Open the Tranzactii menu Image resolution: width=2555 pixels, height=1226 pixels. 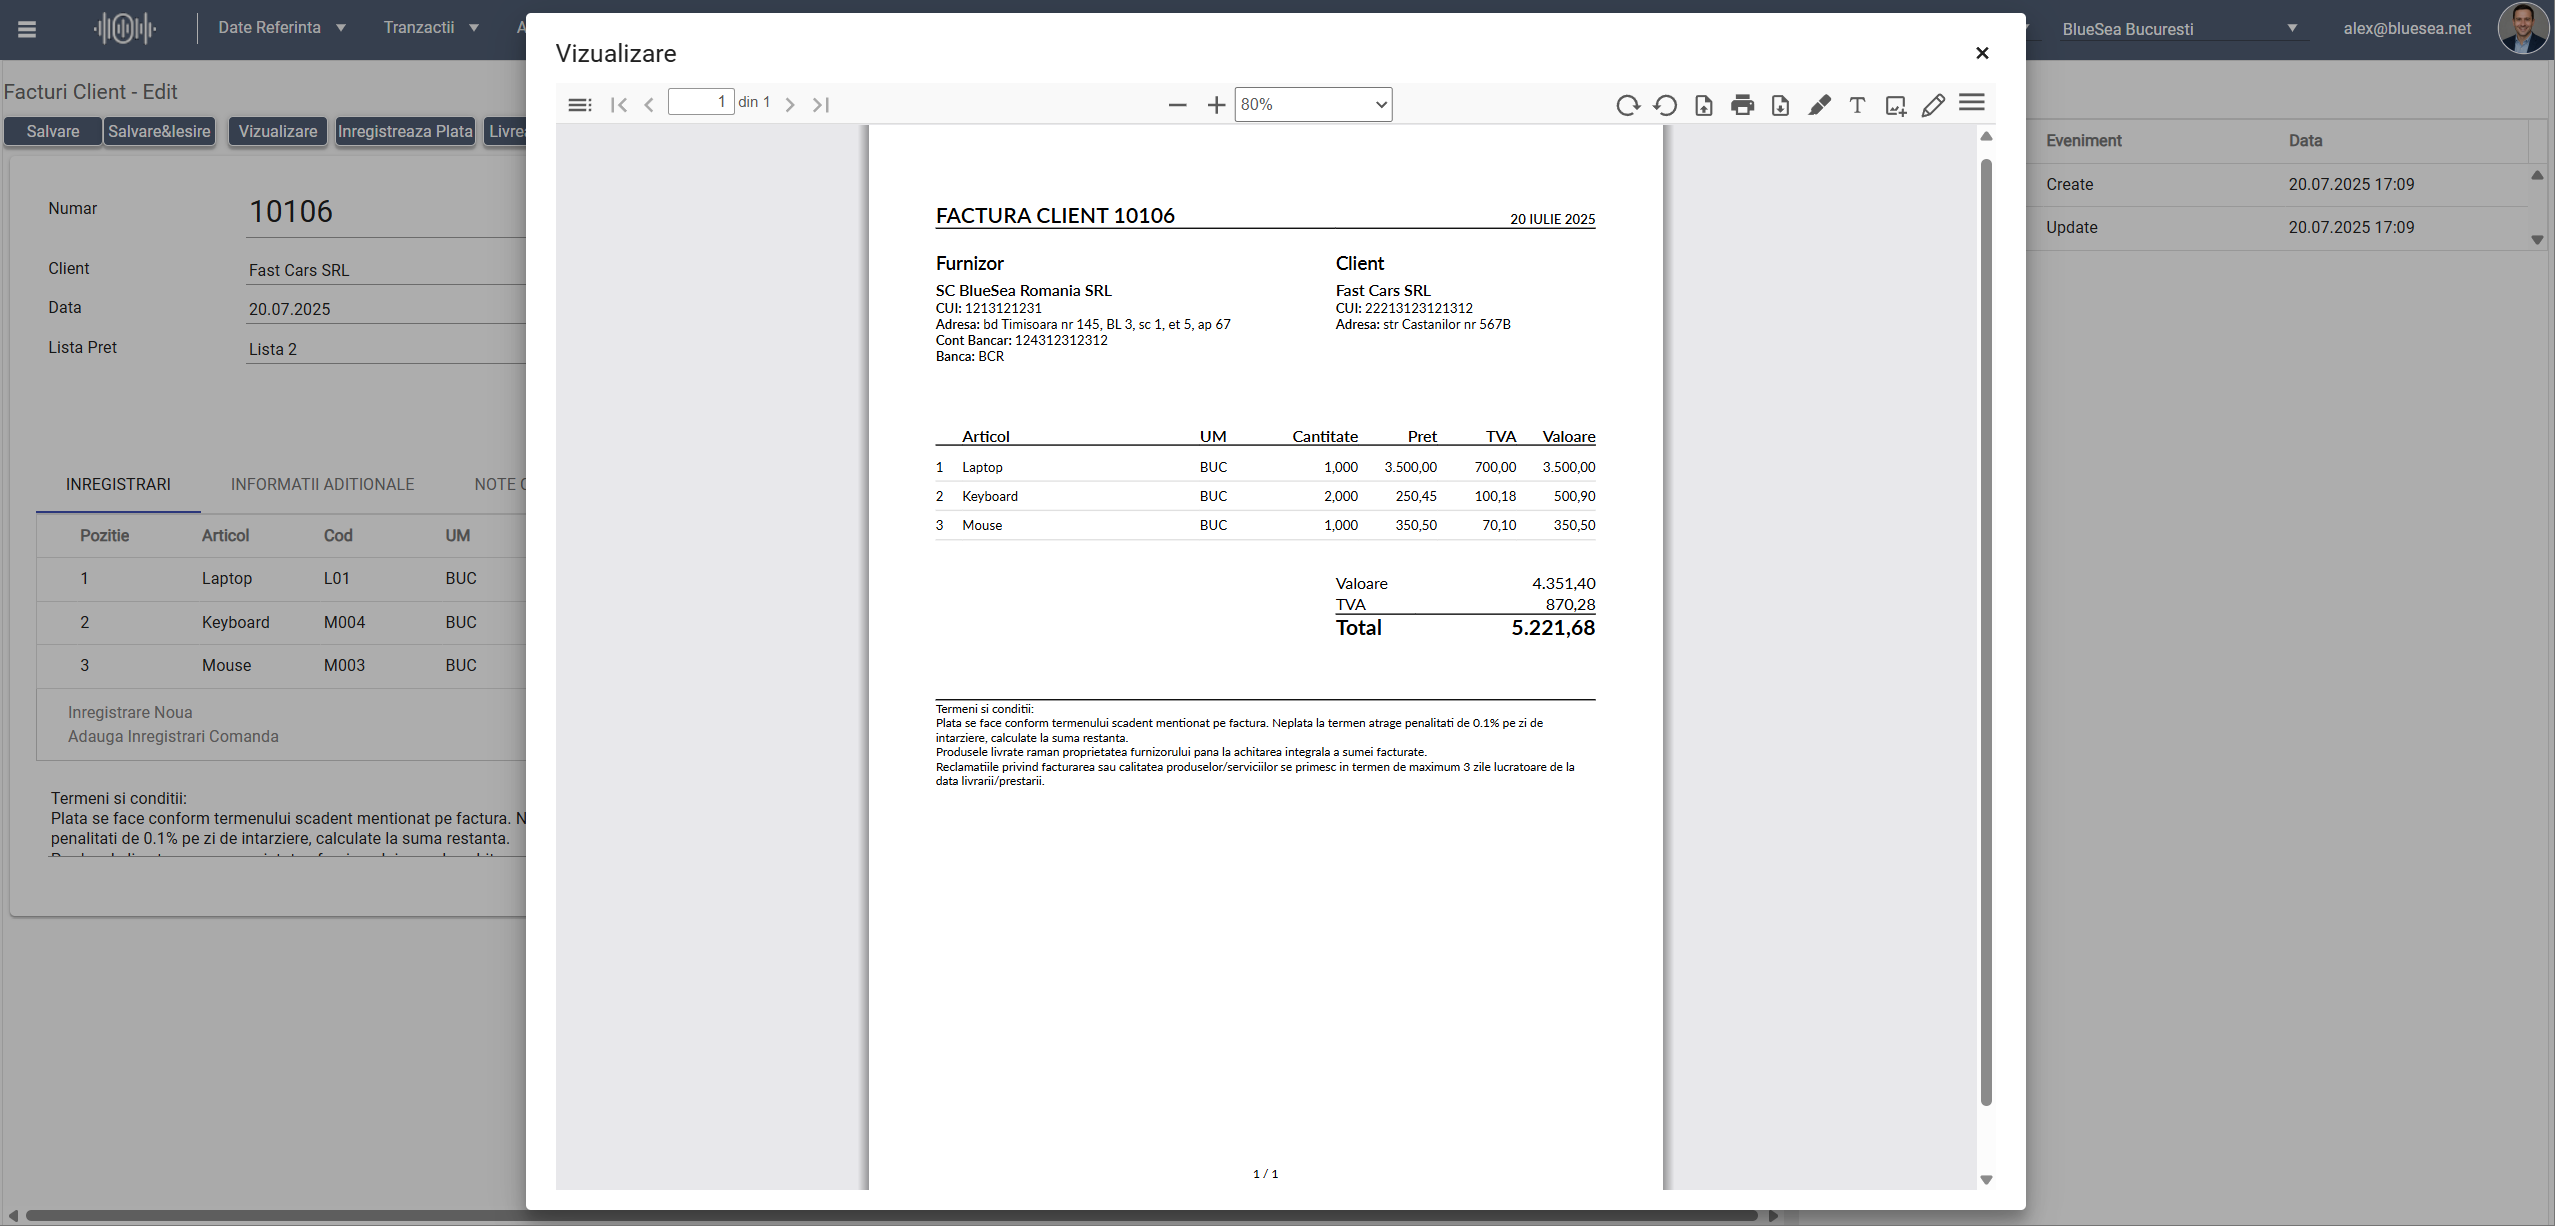(431, 28)
